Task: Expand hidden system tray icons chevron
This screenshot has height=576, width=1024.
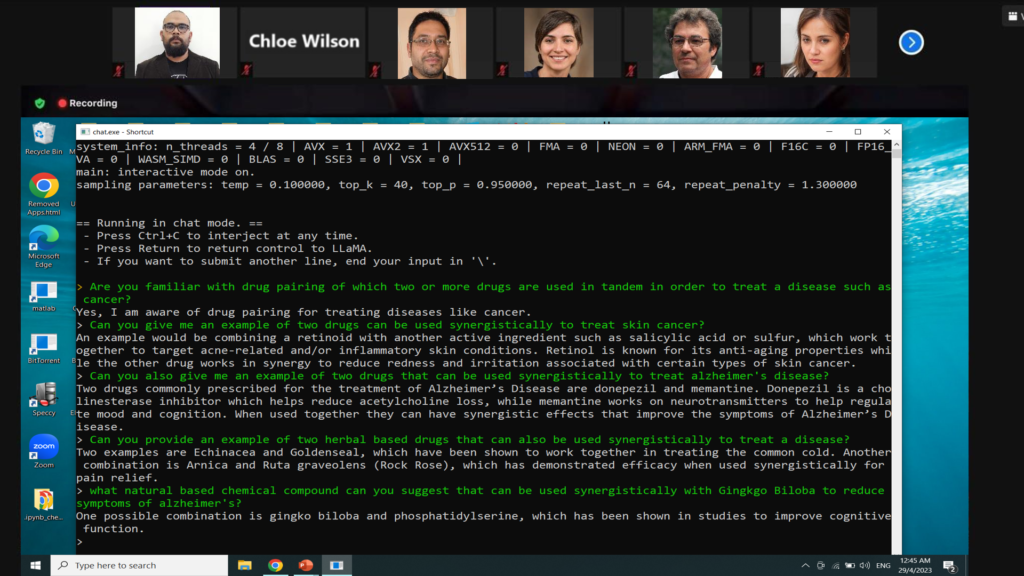Action: [804, 565]
